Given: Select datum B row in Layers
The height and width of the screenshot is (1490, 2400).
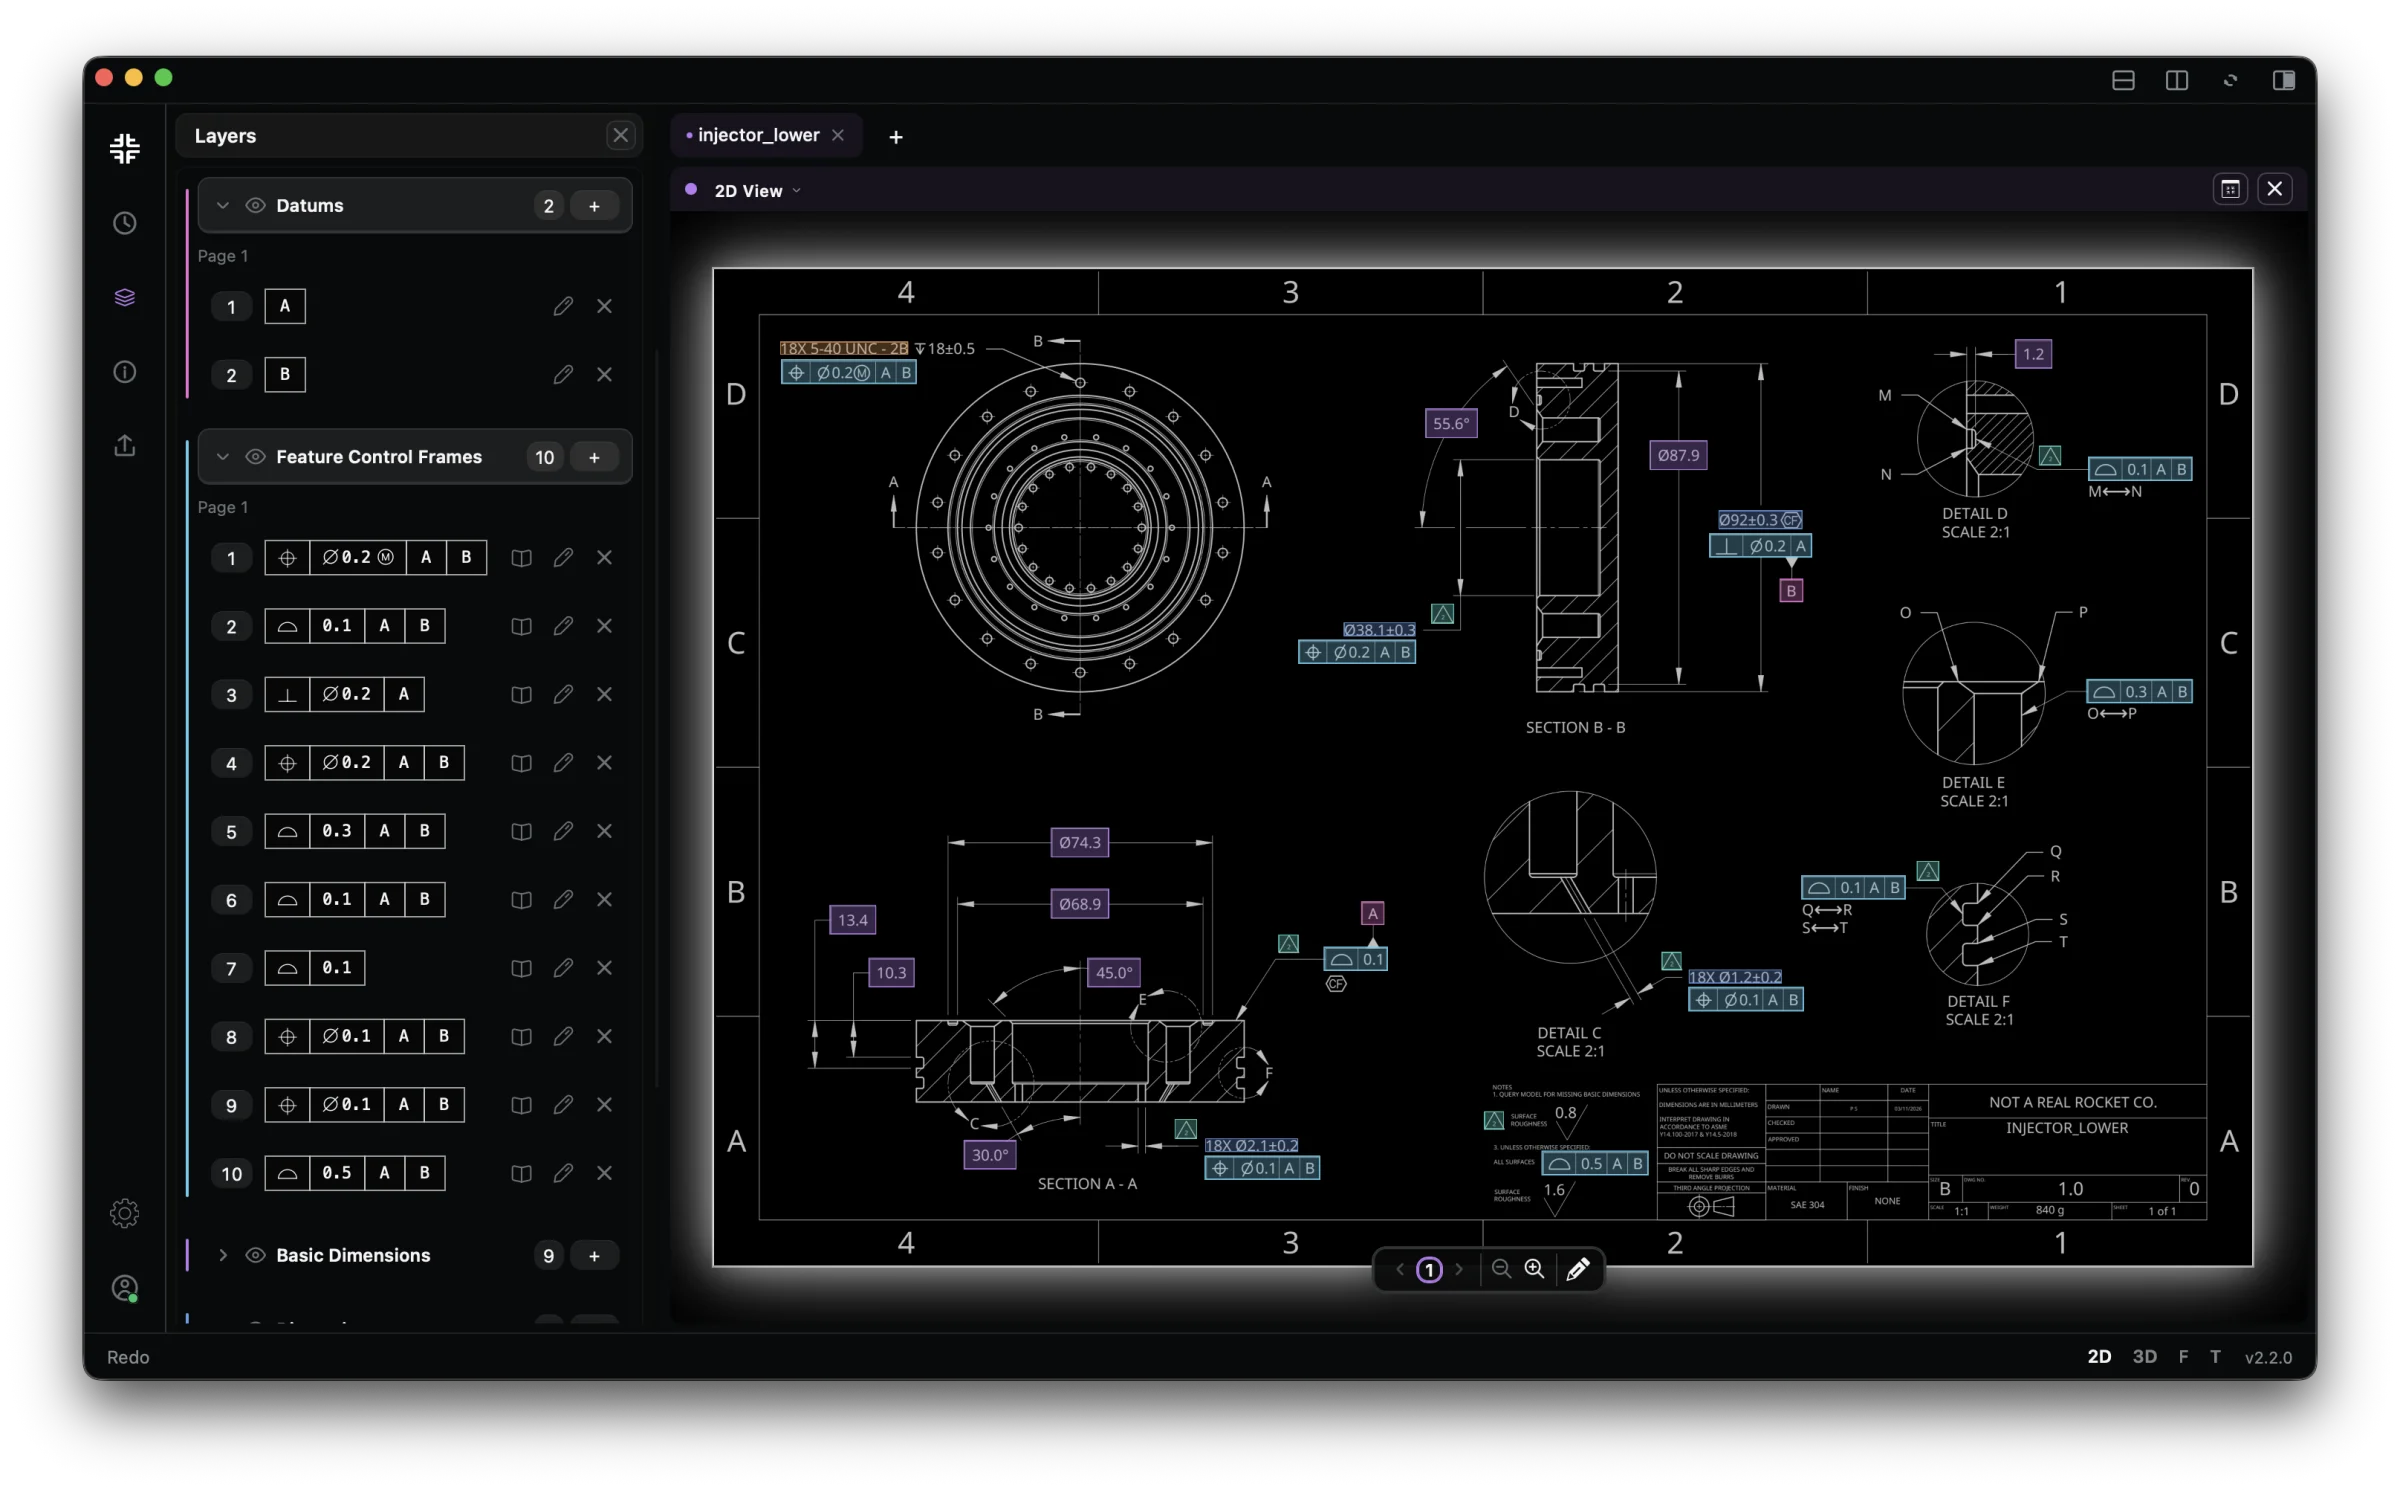Looking at the screenshot, I should [x=414, y=374].
